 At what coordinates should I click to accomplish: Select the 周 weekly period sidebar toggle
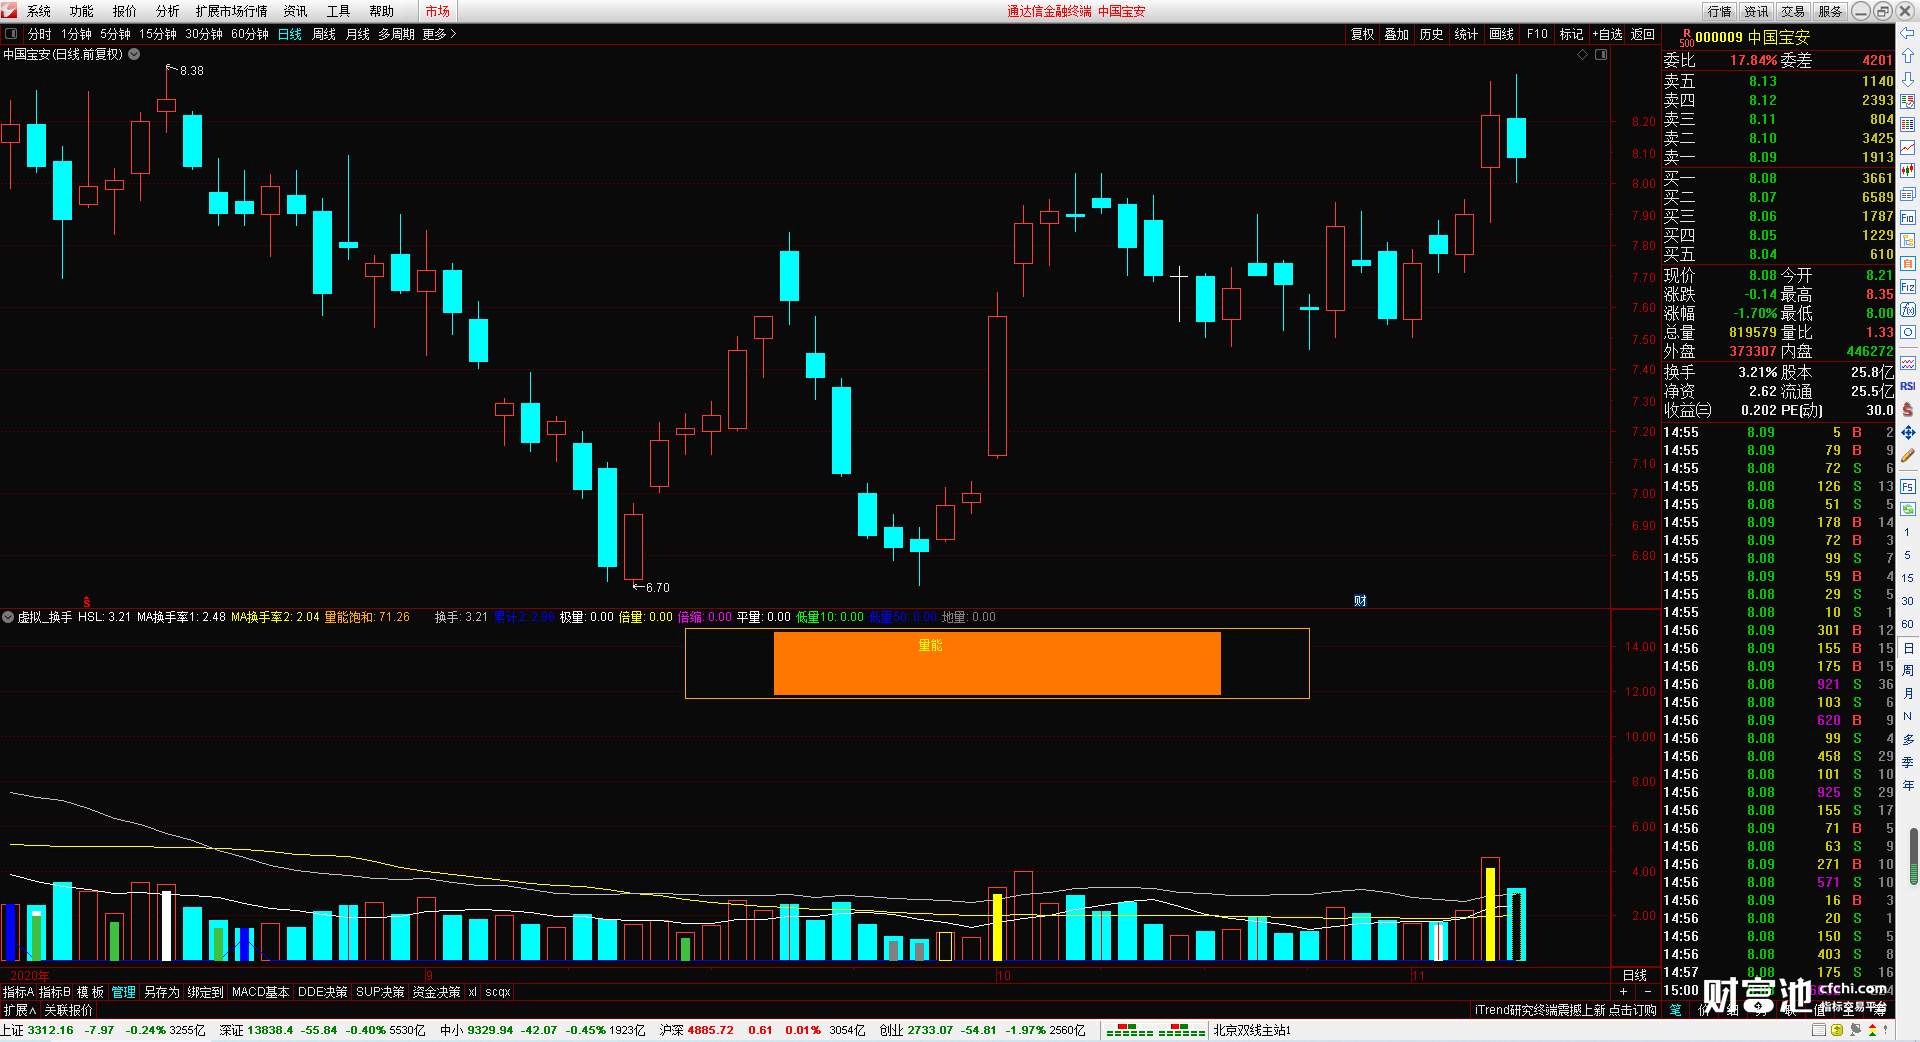pos(1908,670)
